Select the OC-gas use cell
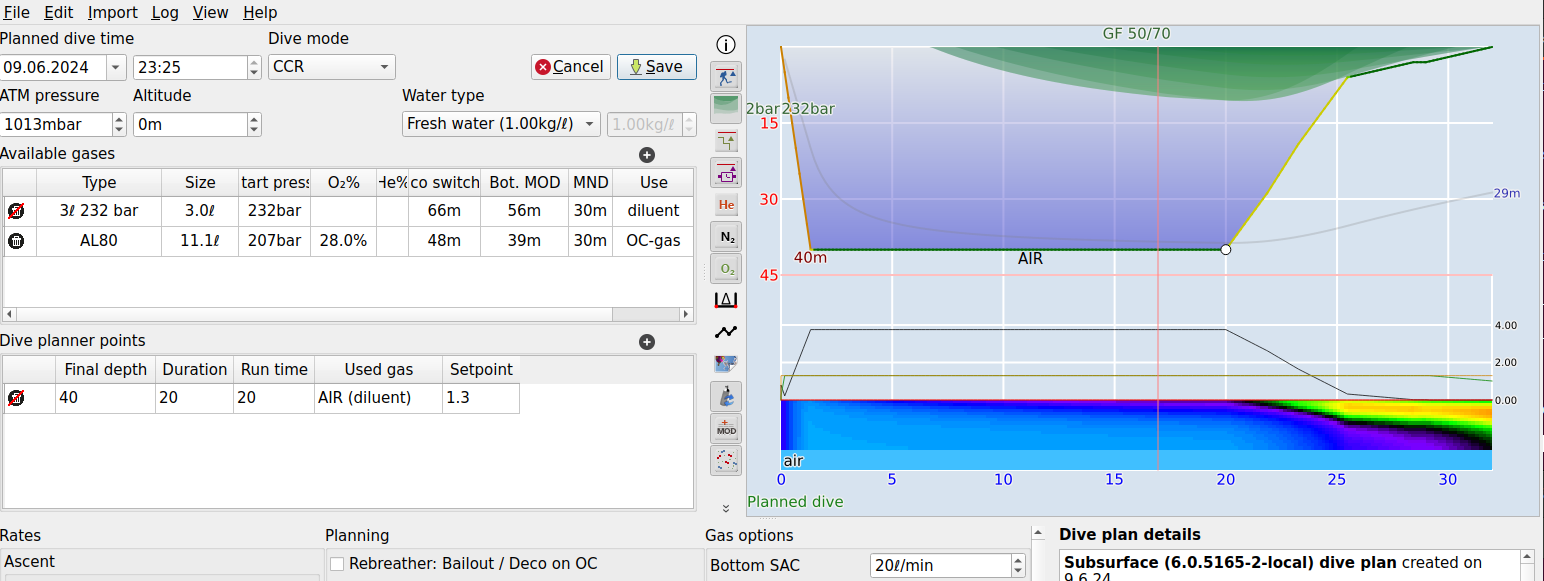Screen dimensions: 1544x581 coord(653,241)
